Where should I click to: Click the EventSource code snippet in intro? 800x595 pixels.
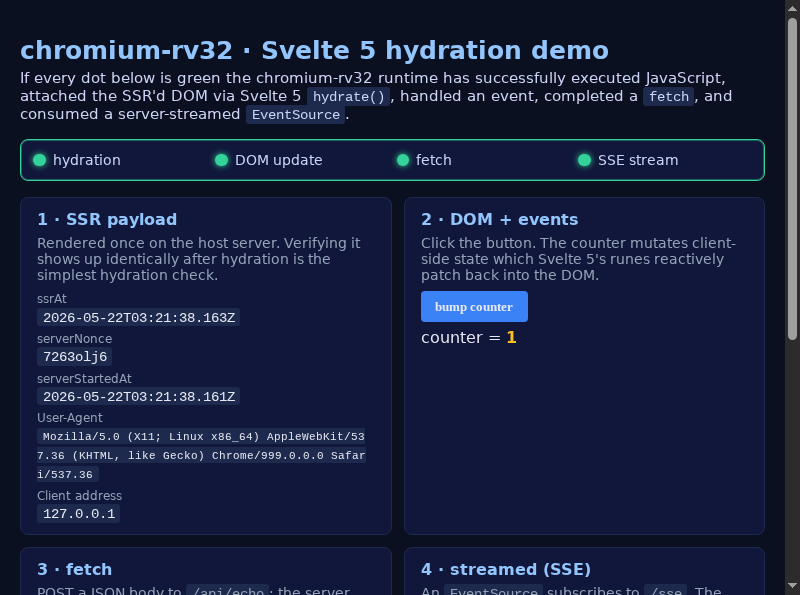click(295, 114)
